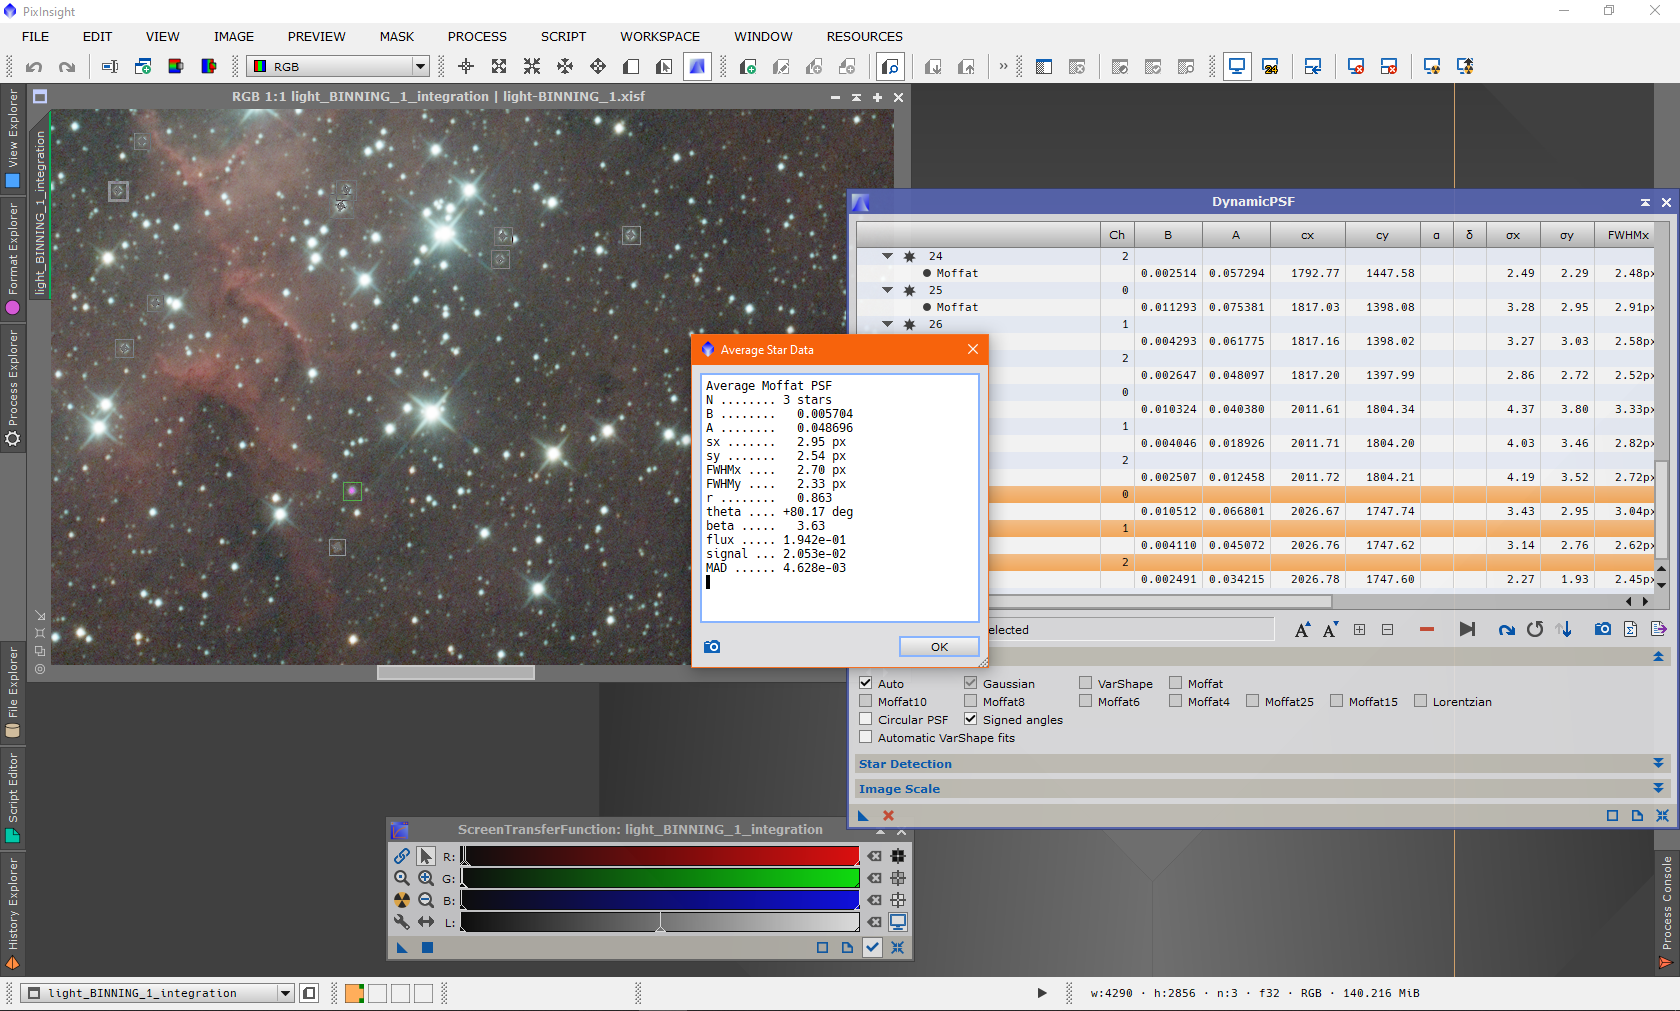Show more toolbar items chevron
Viewport: 1680px width, 1011px height.
pyautogui.click(x=1003, y=67)
